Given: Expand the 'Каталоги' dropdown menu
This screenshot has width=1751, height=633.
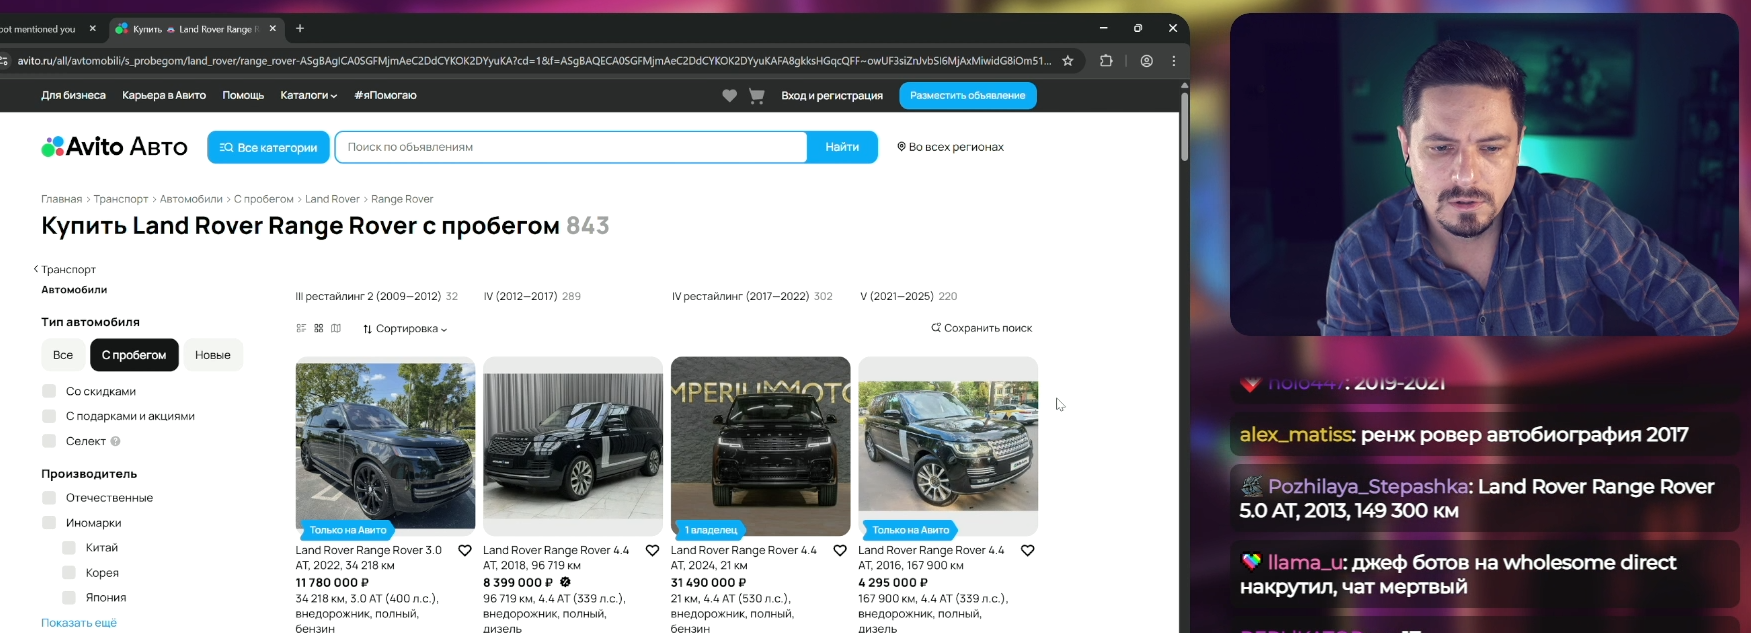Looking at the screenshot, I should pos(309,96).
